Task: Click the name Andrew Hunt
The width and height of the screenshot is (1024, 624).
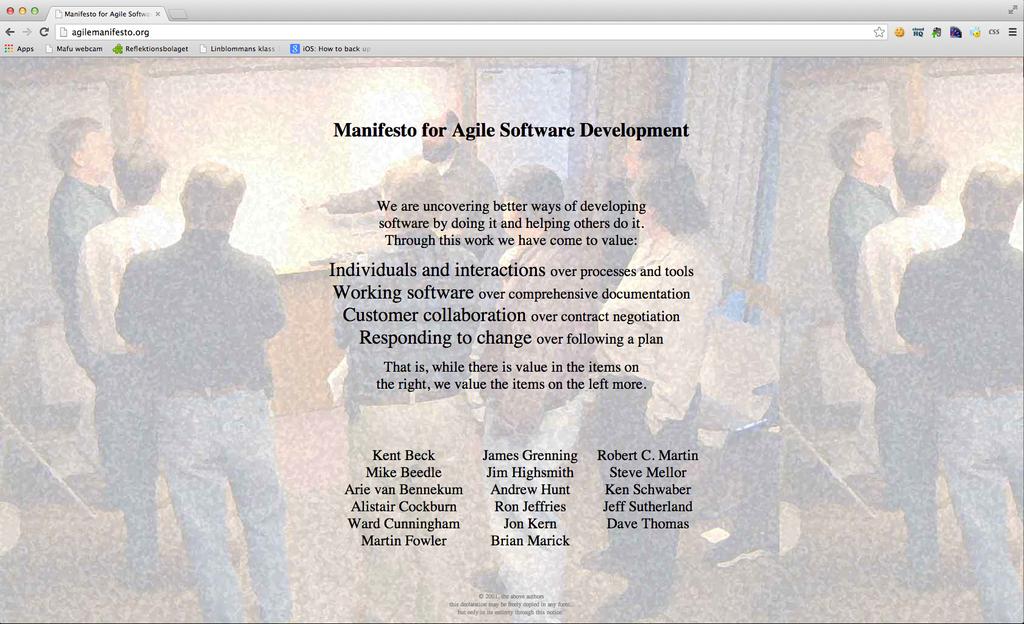Action: pyautogui.click(x=530, y=490)
